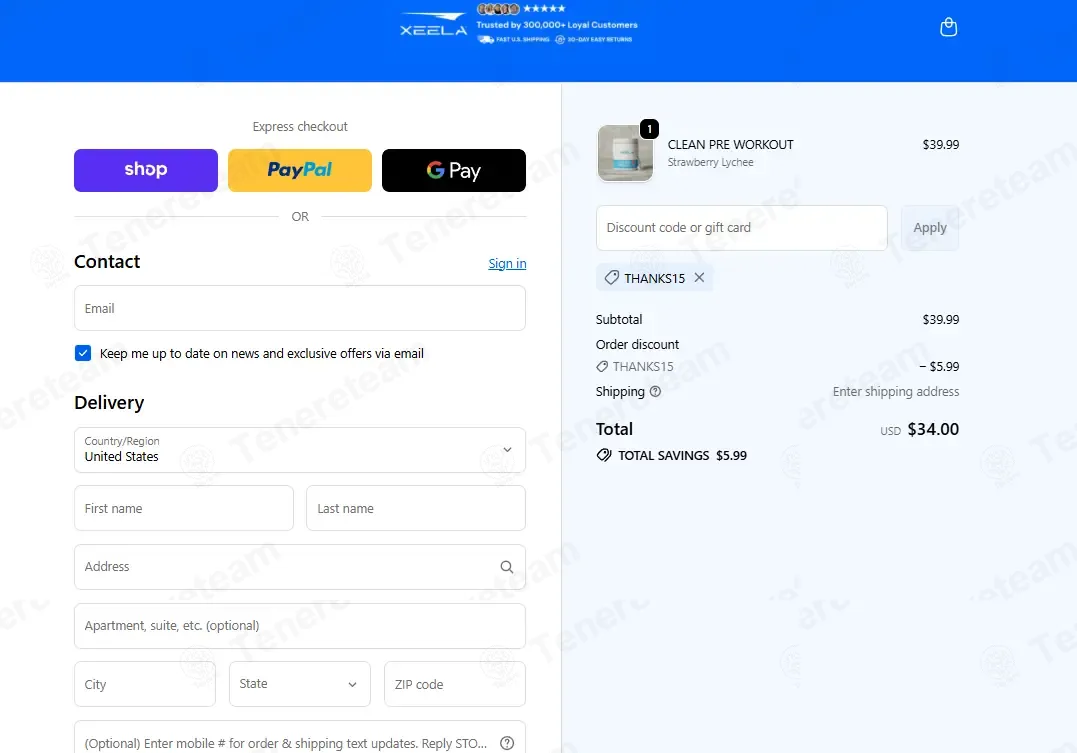This screenshot has height=753, width=1077.
Task: Focus the City input field
Action: pyautogui.click(x=145, y=684)
